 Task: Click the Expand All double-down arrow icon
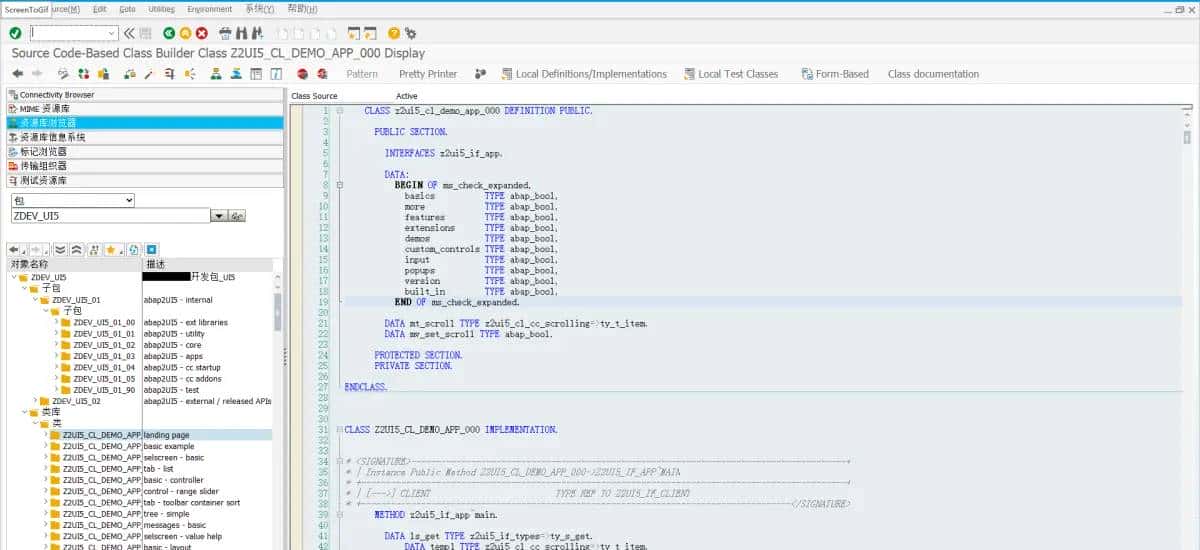point(60,249)
